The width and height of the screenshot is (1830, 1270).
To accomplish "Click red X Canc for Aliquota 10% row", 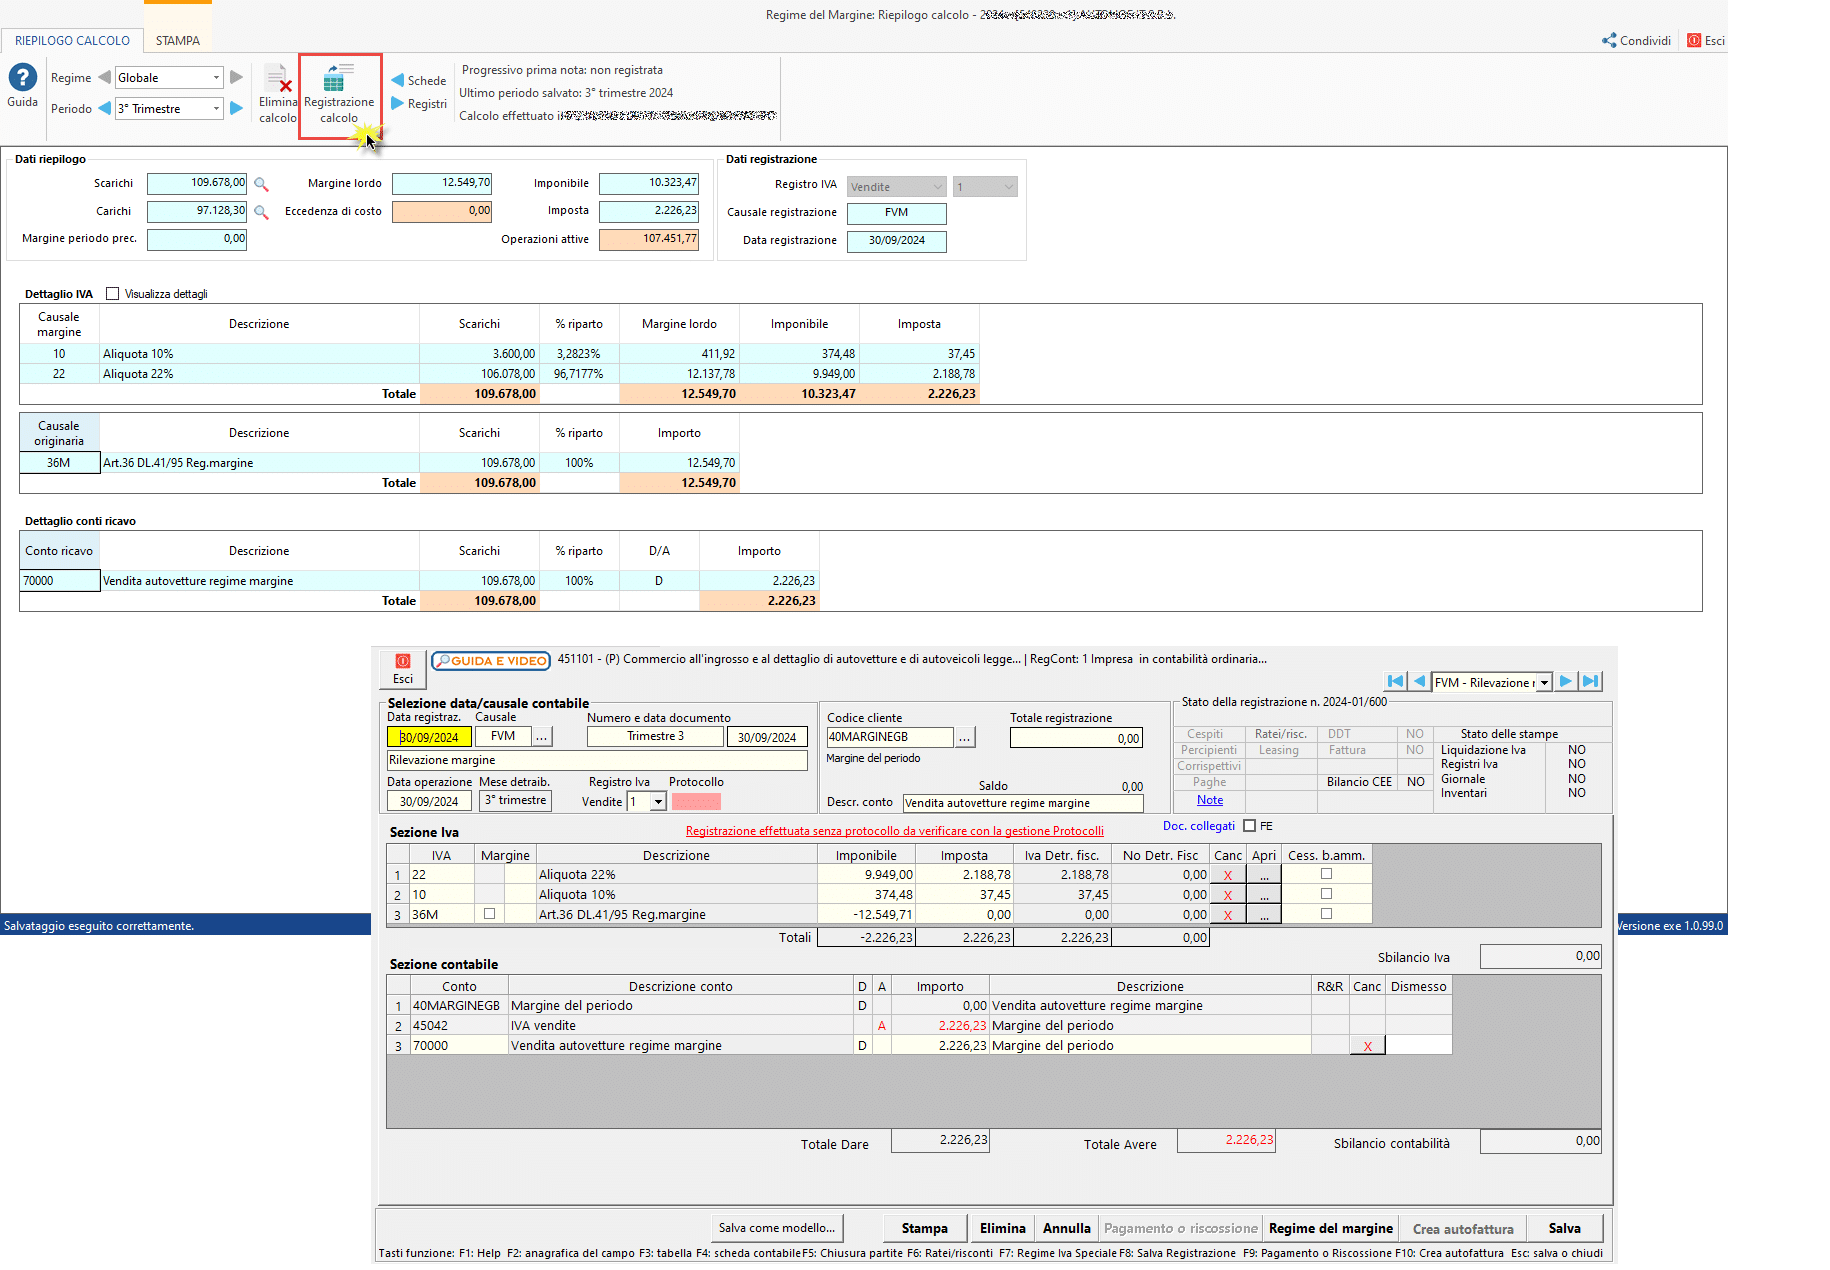I will coord(1228,895).
